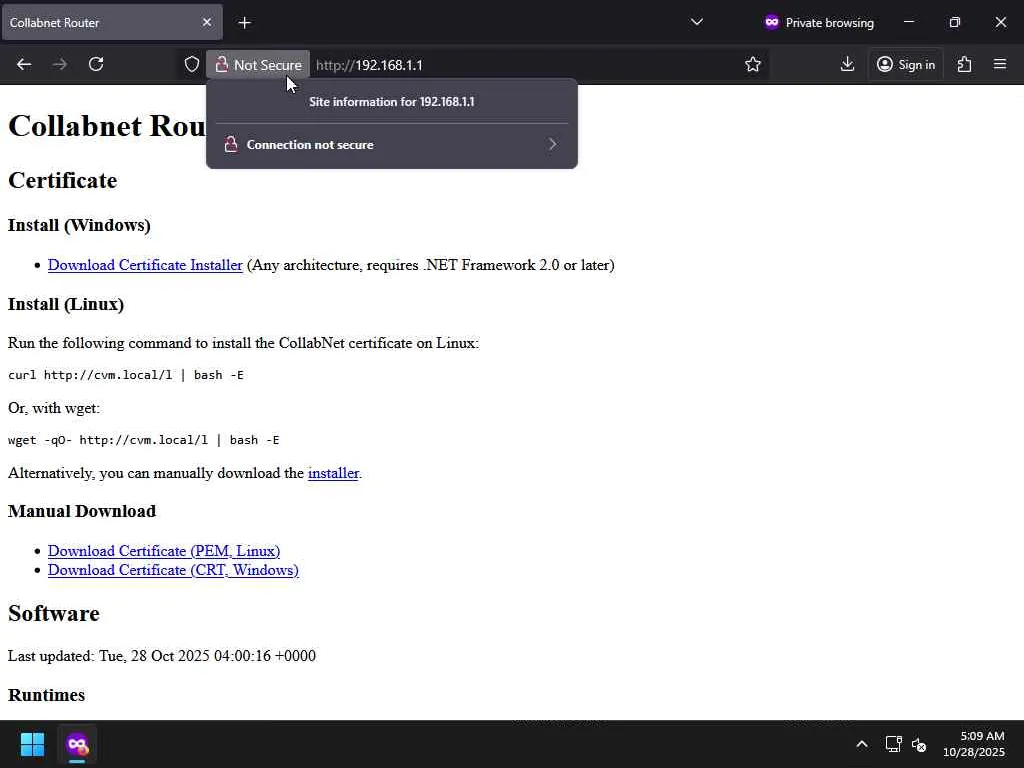Open the taskbar clock and date
This screenshot has height=768, width=1024.
(974, 744)
